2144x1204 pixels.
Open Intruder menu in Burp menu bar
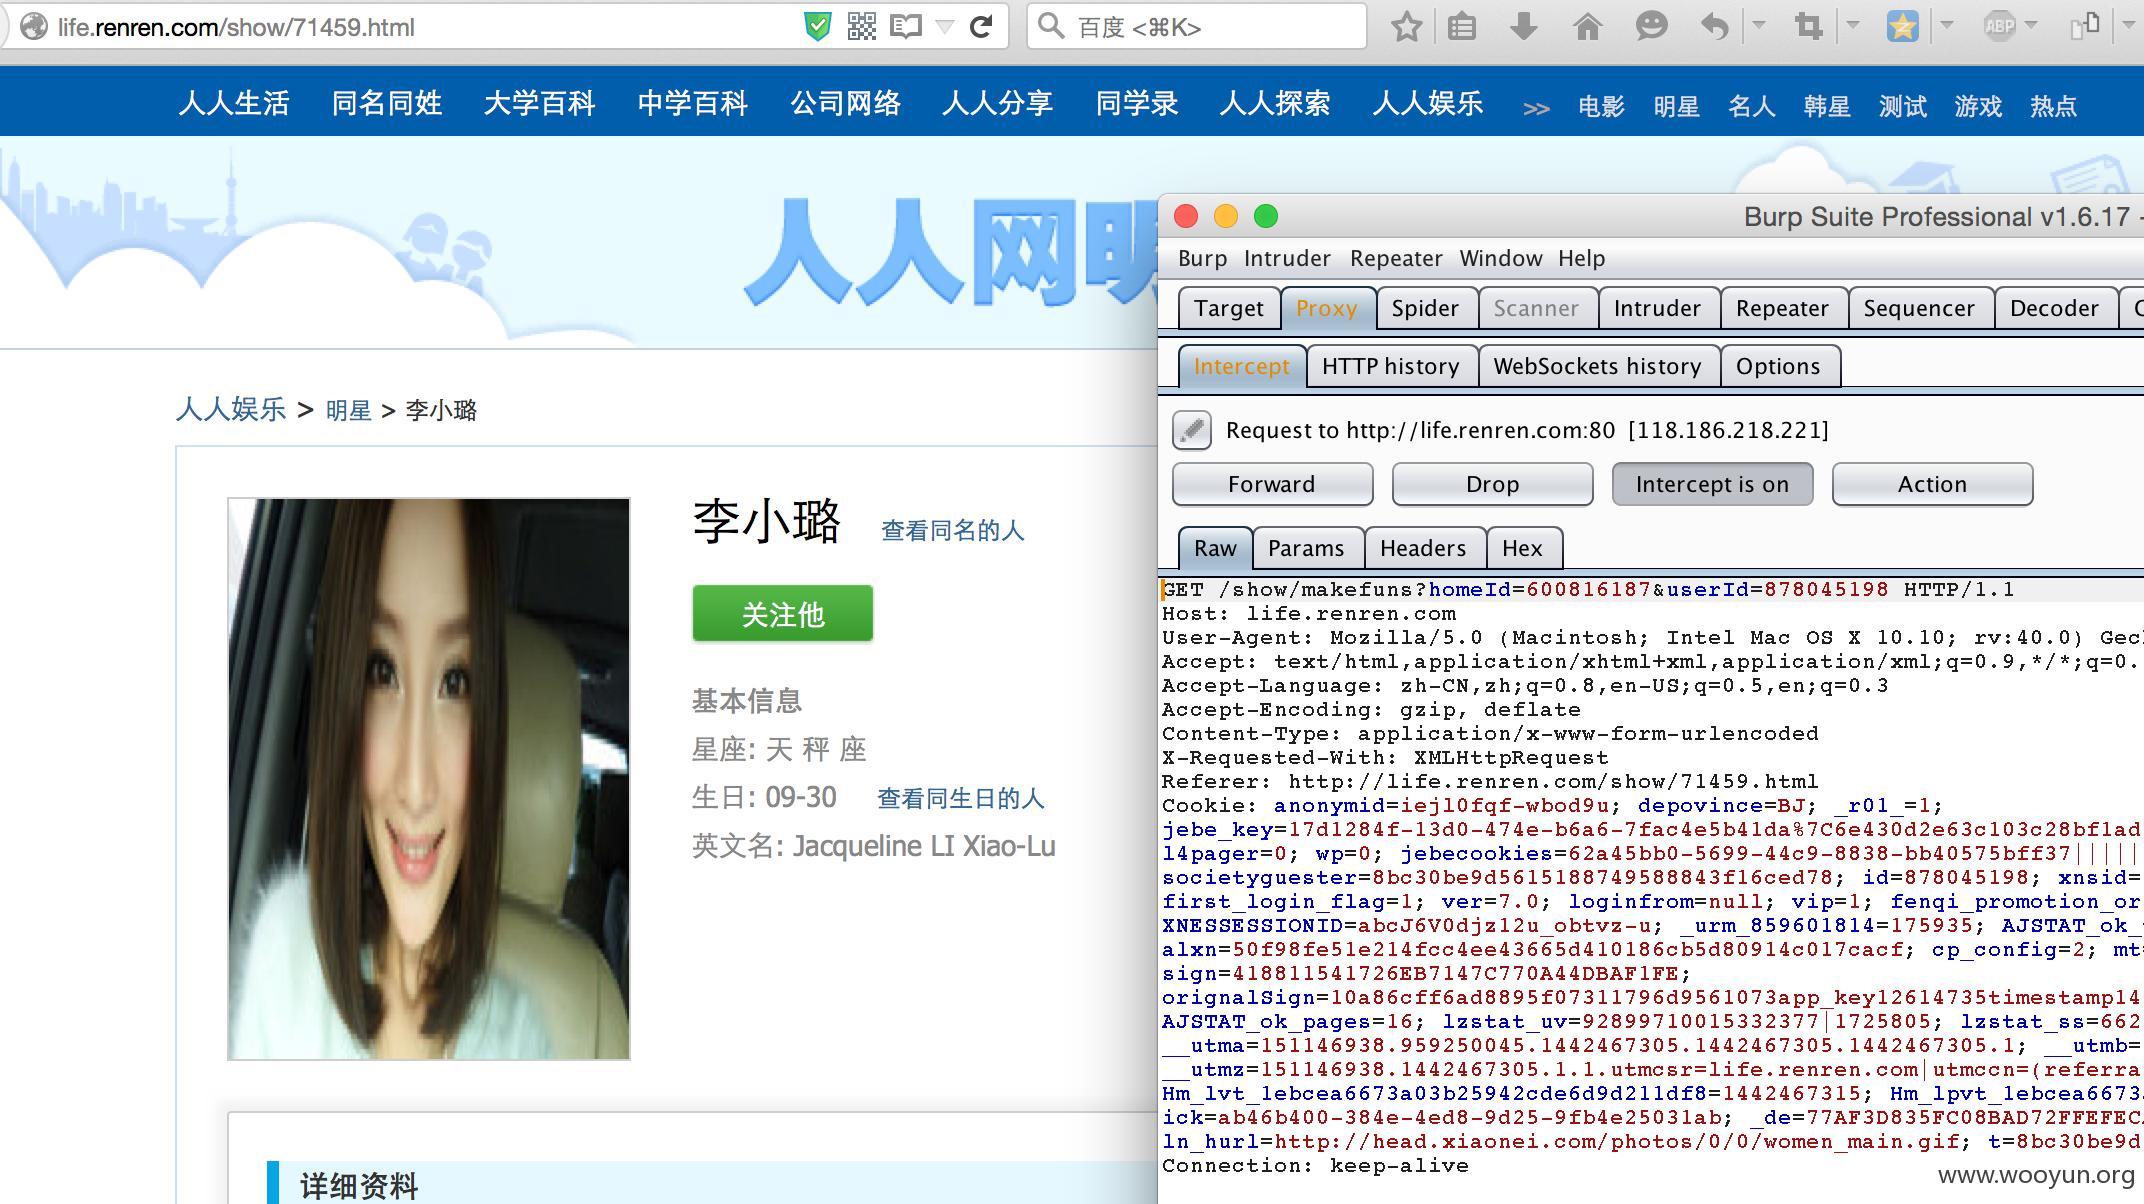coord(1287,259)
